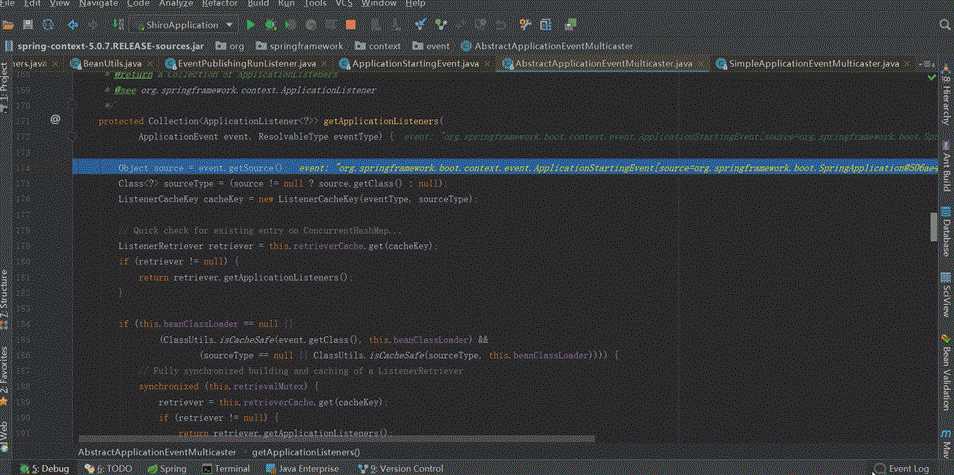Click the VCS commit checkmark icon

coord(440,25)
